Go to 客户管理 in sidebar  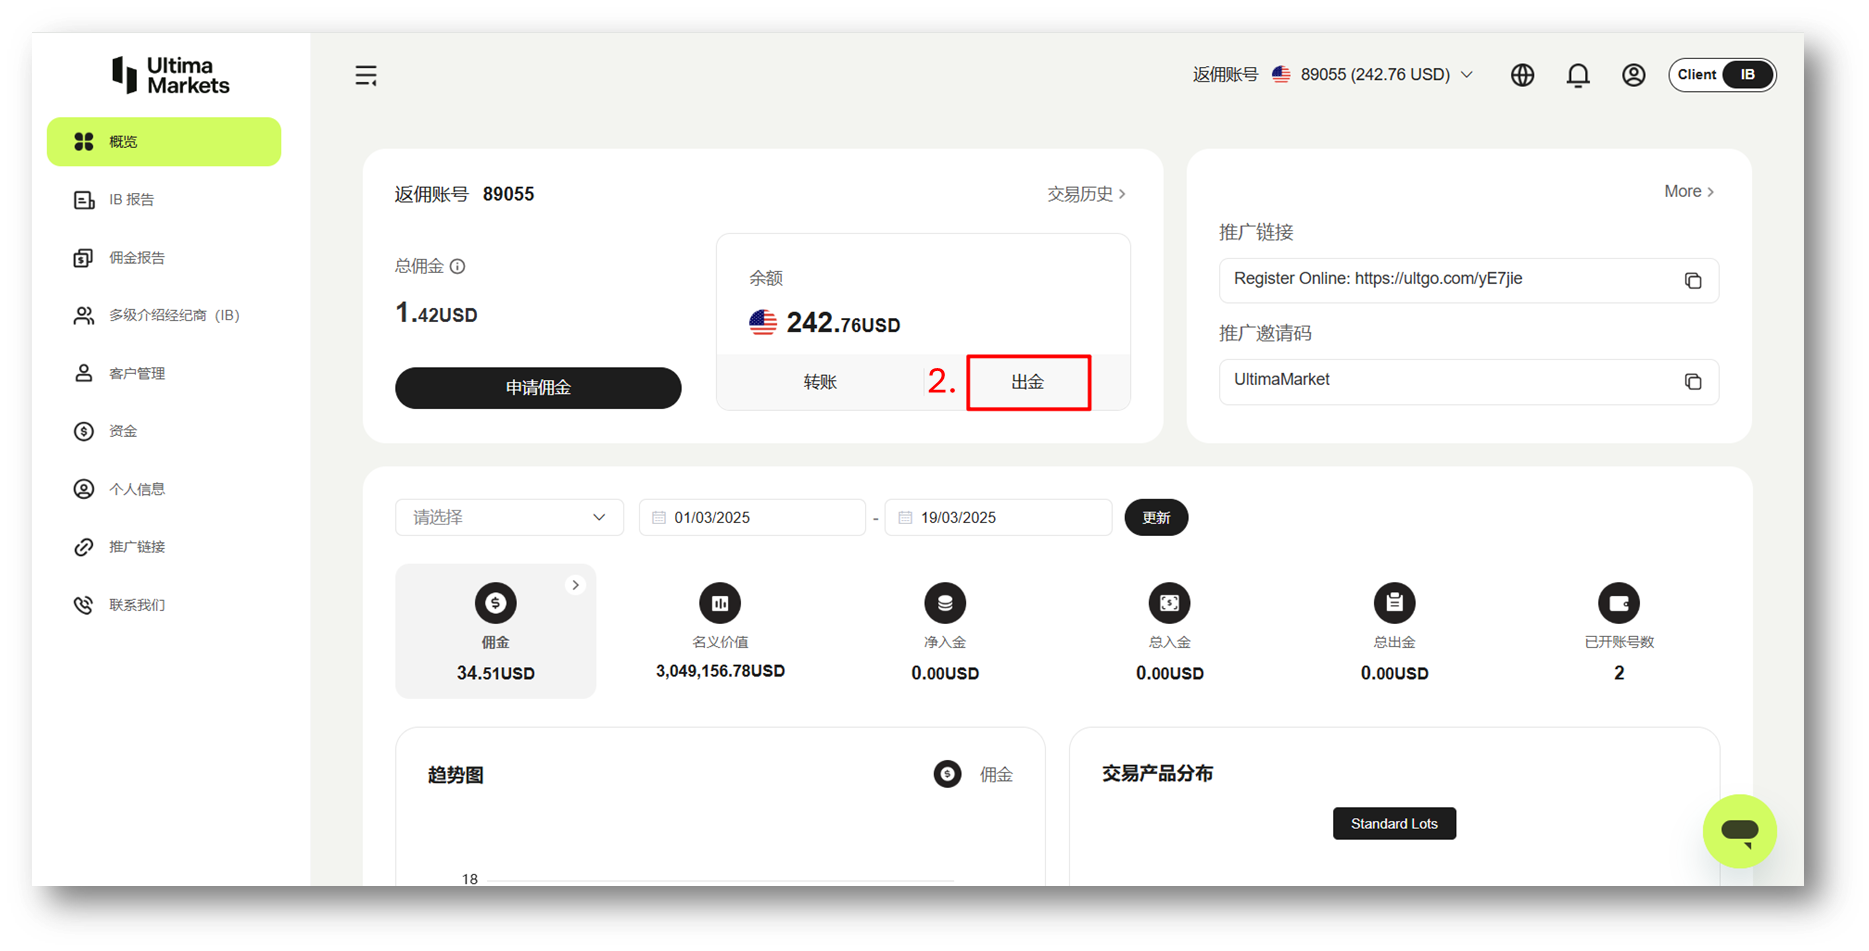[137, 373]
